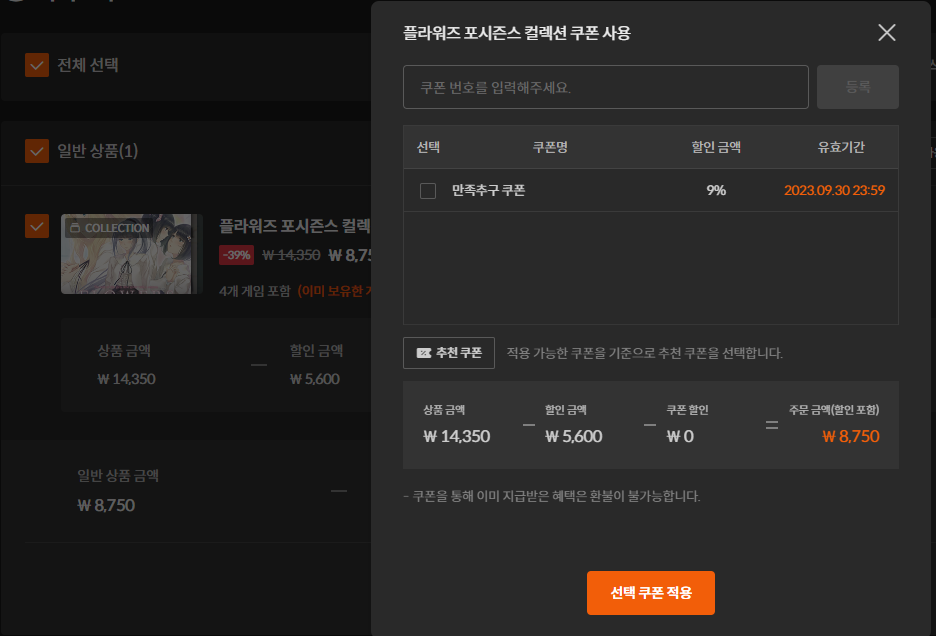The width and height of the screenshot is (936, 636).
Task: Click the red -39% discount badge
Action: coord(236,255)
